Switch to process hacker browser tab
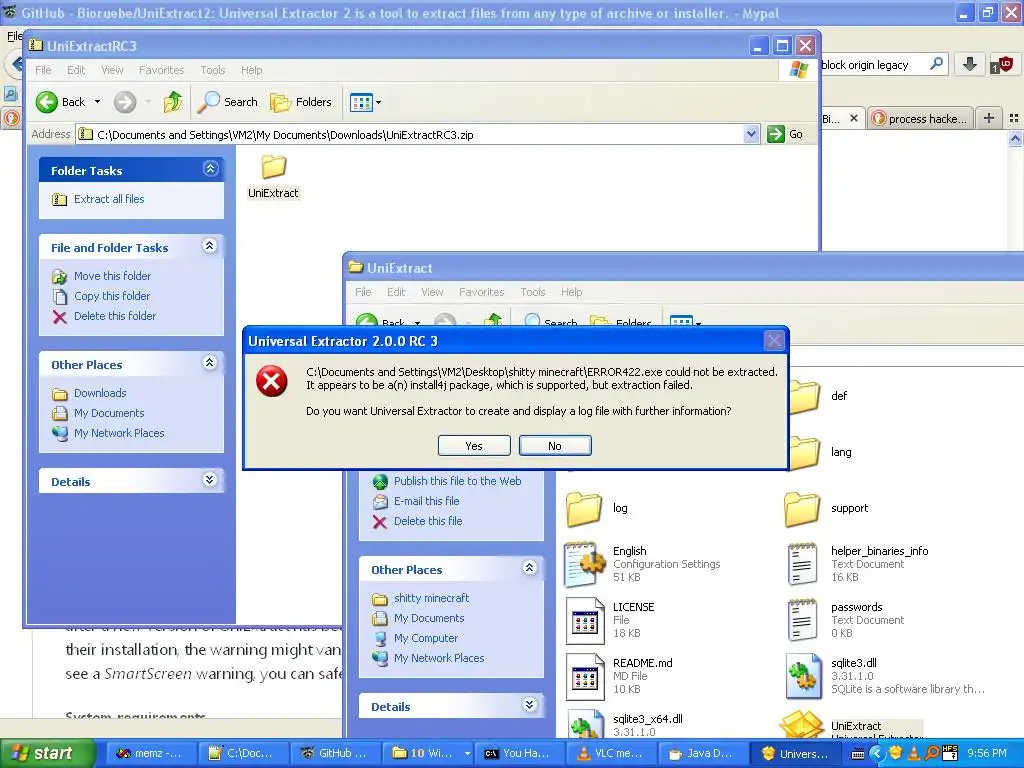1024x768 pixels. 921,118
